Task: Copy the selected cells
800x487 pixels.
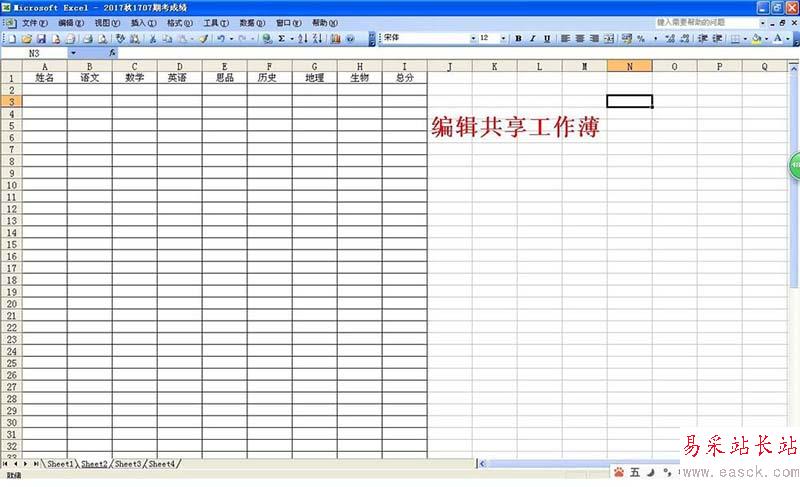Action: click(167, 38)
